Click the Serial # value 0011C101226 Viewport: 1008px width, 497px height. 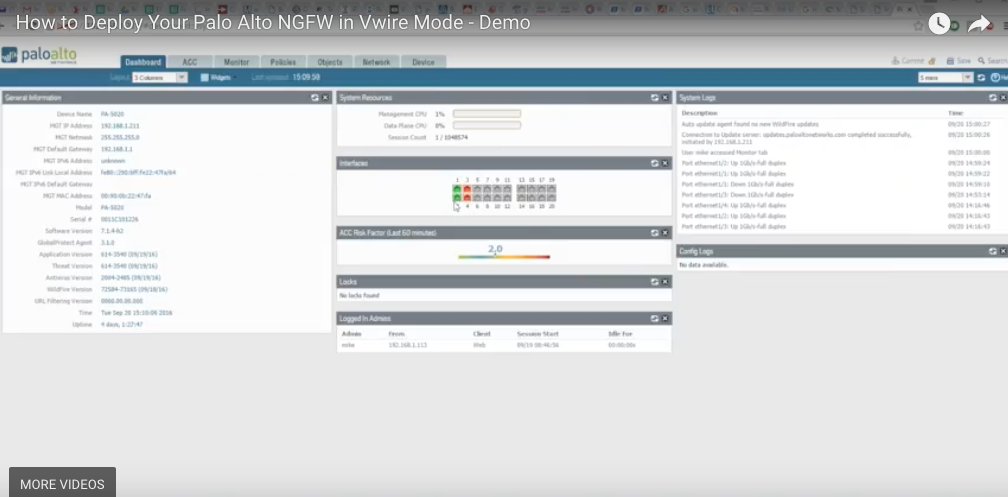120,219
